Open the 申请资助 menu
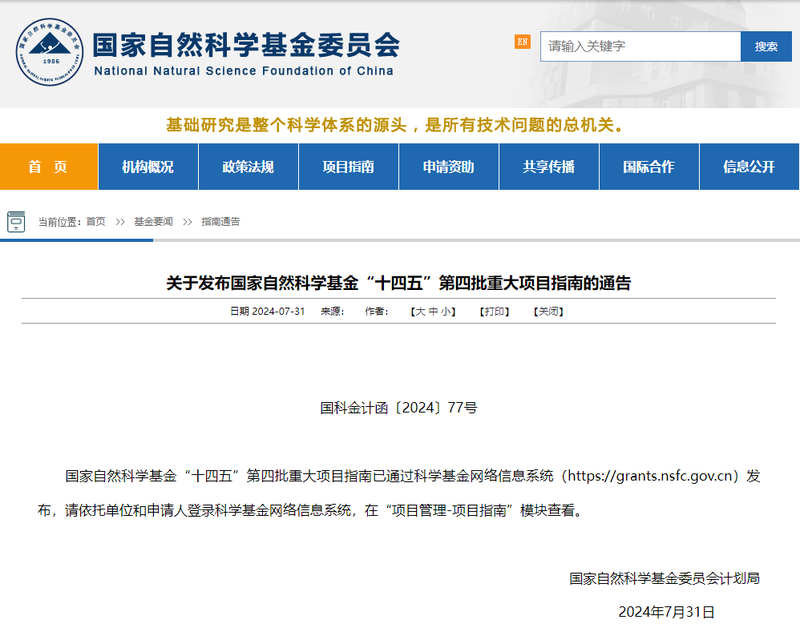Screen dimensions: 800x640 click(x=448, y=167)
